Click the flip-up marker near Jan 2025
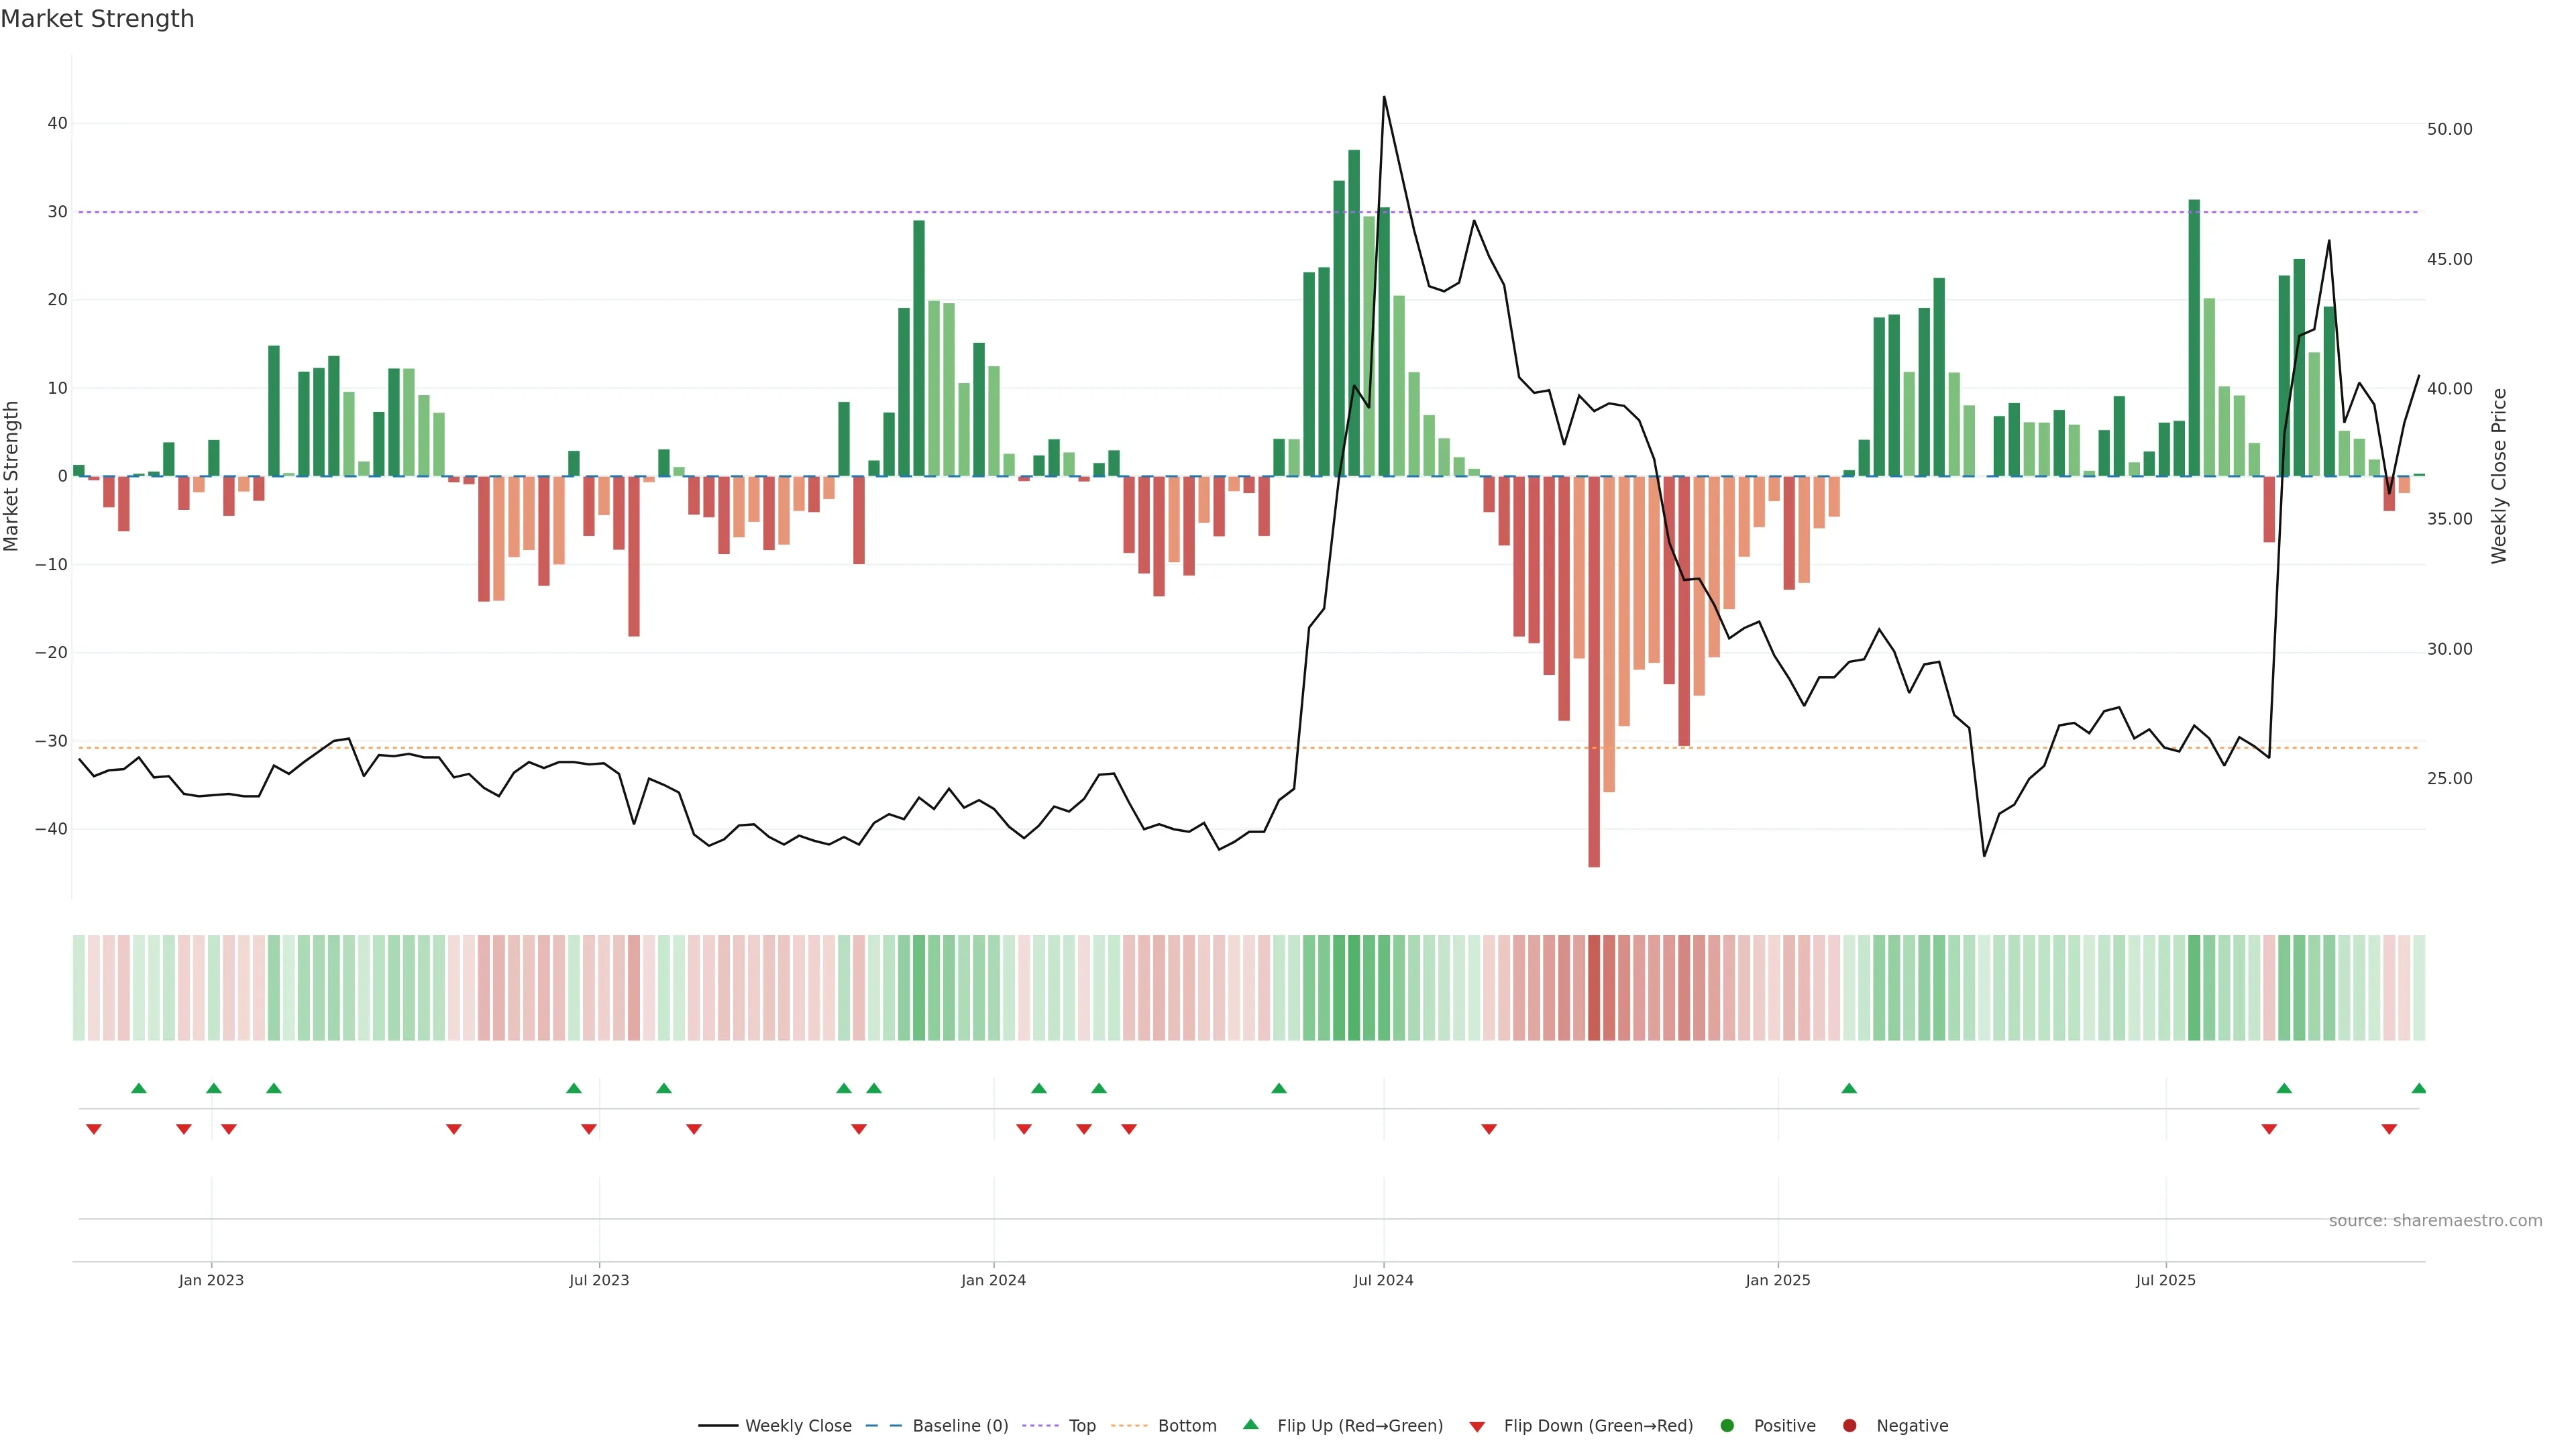2576x1449 pixels. pos(1849,1088)
